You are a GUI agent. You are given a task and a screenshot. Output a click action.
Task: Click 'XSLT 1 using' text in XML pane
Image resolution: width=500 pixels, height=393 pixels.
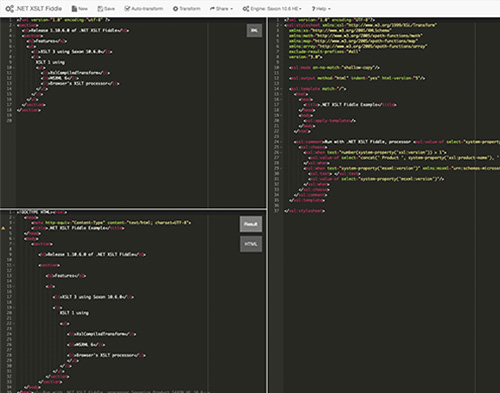pos(50,62)
